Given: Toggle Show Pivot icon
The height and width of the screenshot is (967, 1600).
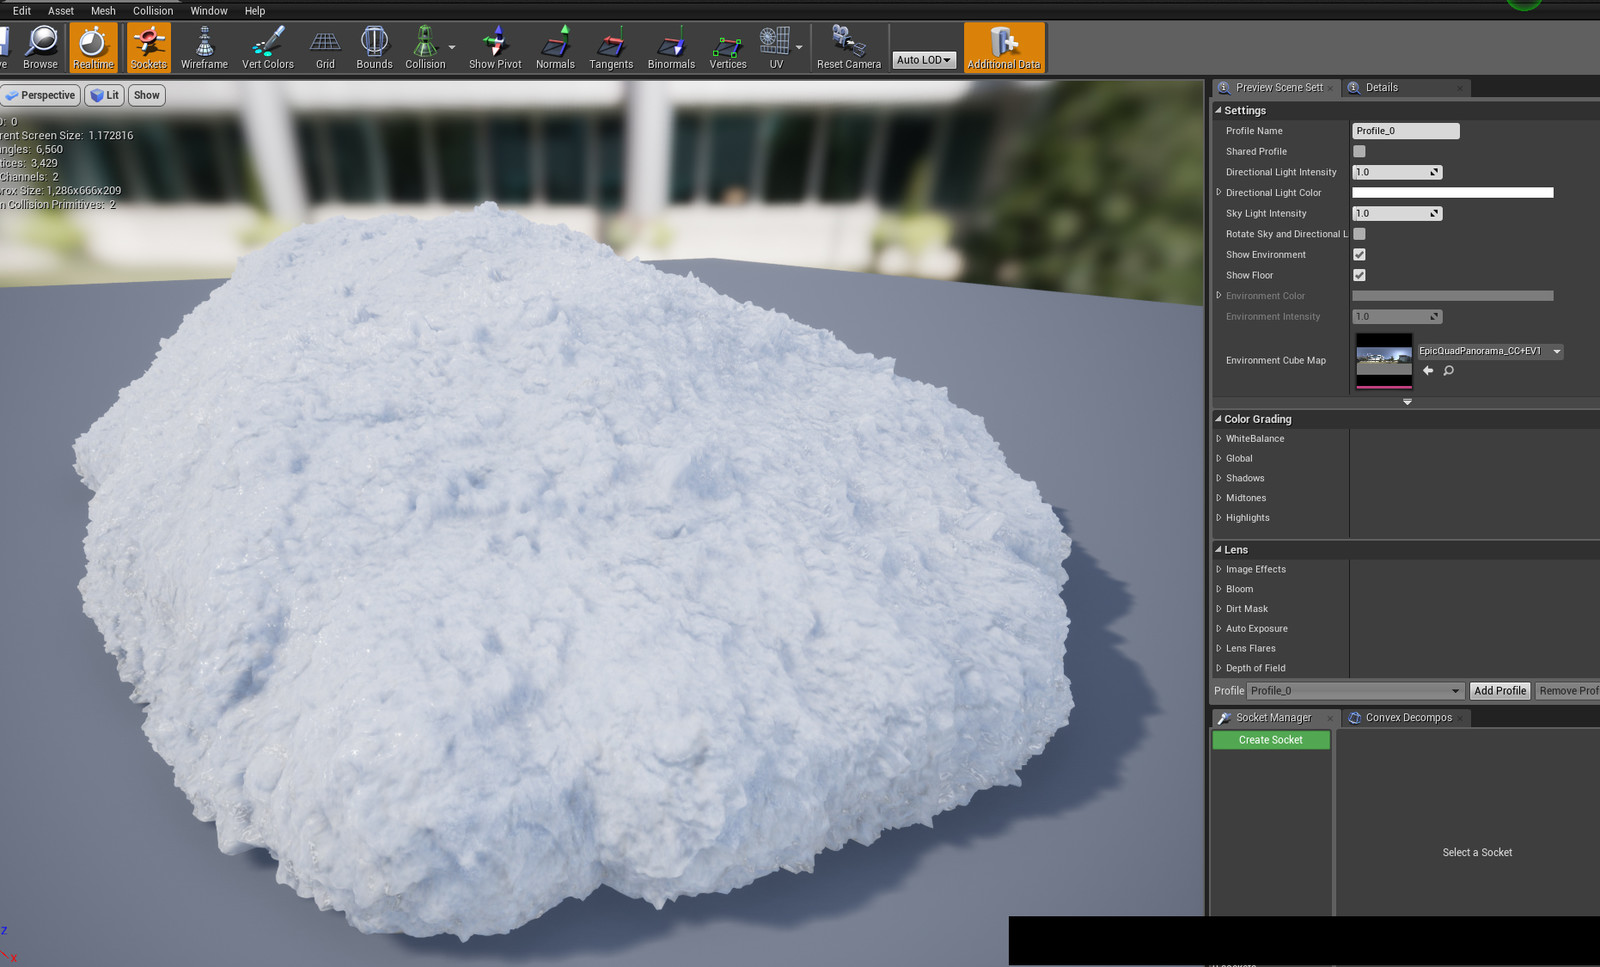Looking at the screenshot, I should 495,47.
